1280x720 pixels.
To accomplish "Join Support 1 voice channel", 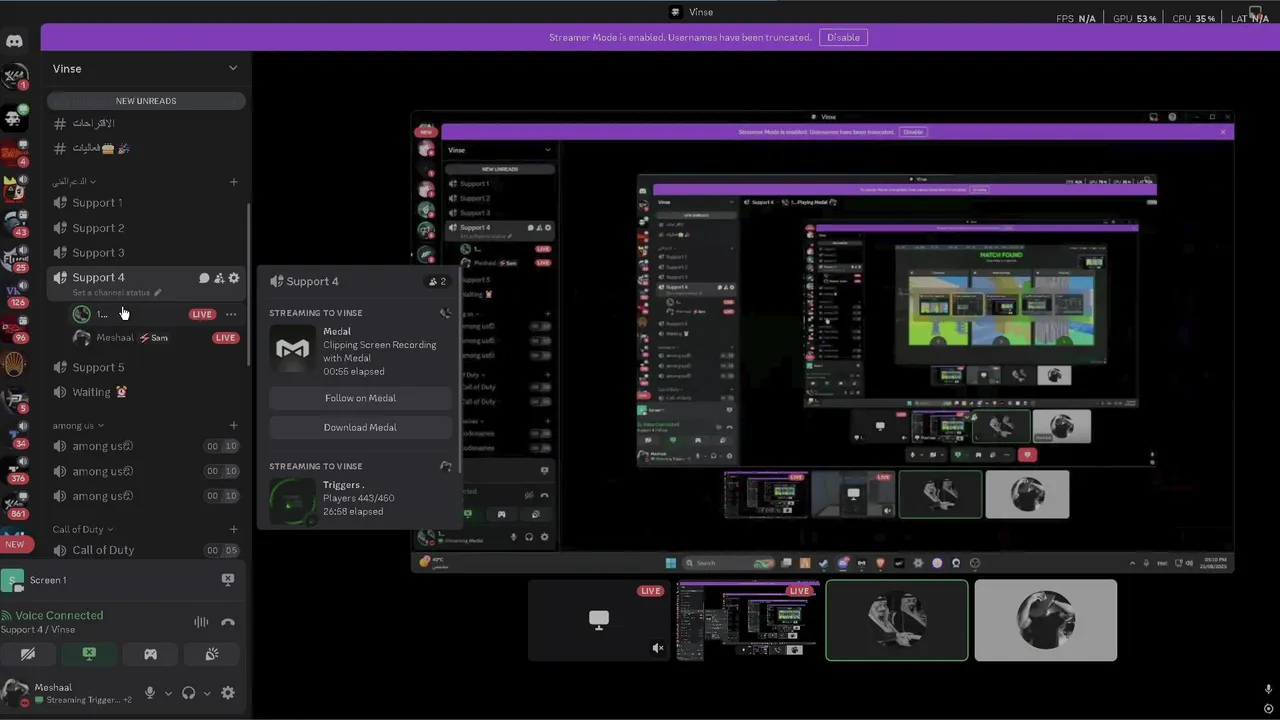I will 146,203.
